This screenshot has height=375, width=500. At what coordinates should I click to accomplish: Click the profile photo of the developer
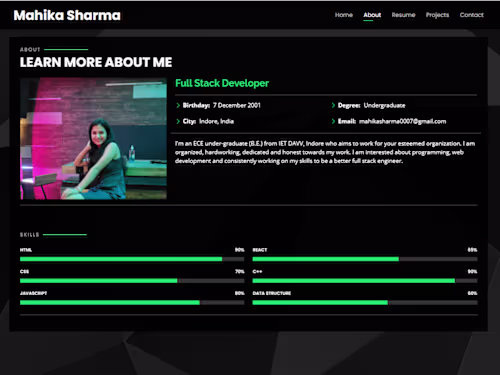click(93, 139)
